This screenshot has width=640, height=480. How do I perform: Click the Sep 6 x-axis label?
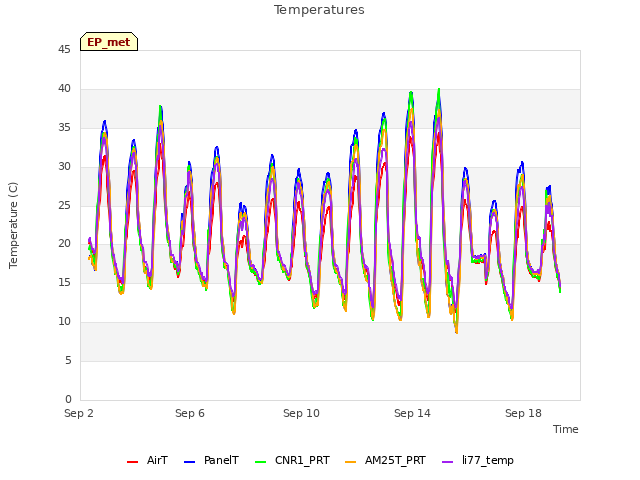pyautogui.click(x=190, y=413)
